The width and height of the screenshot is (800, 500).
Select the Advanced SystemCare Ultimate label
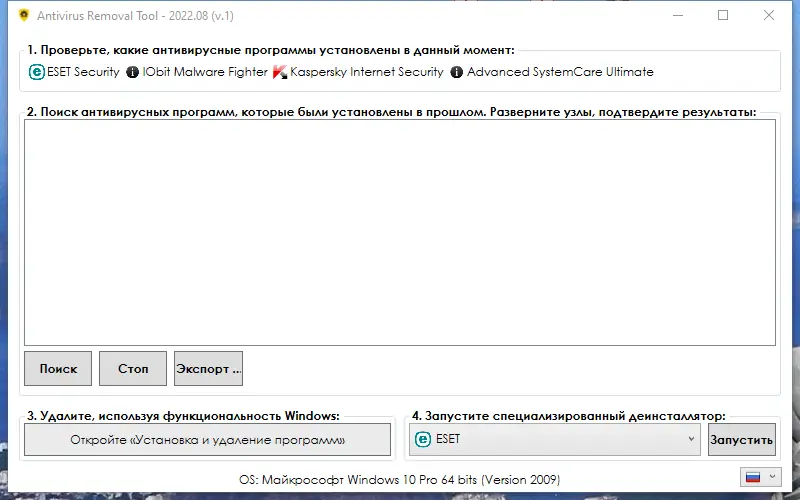pos(560,72)
